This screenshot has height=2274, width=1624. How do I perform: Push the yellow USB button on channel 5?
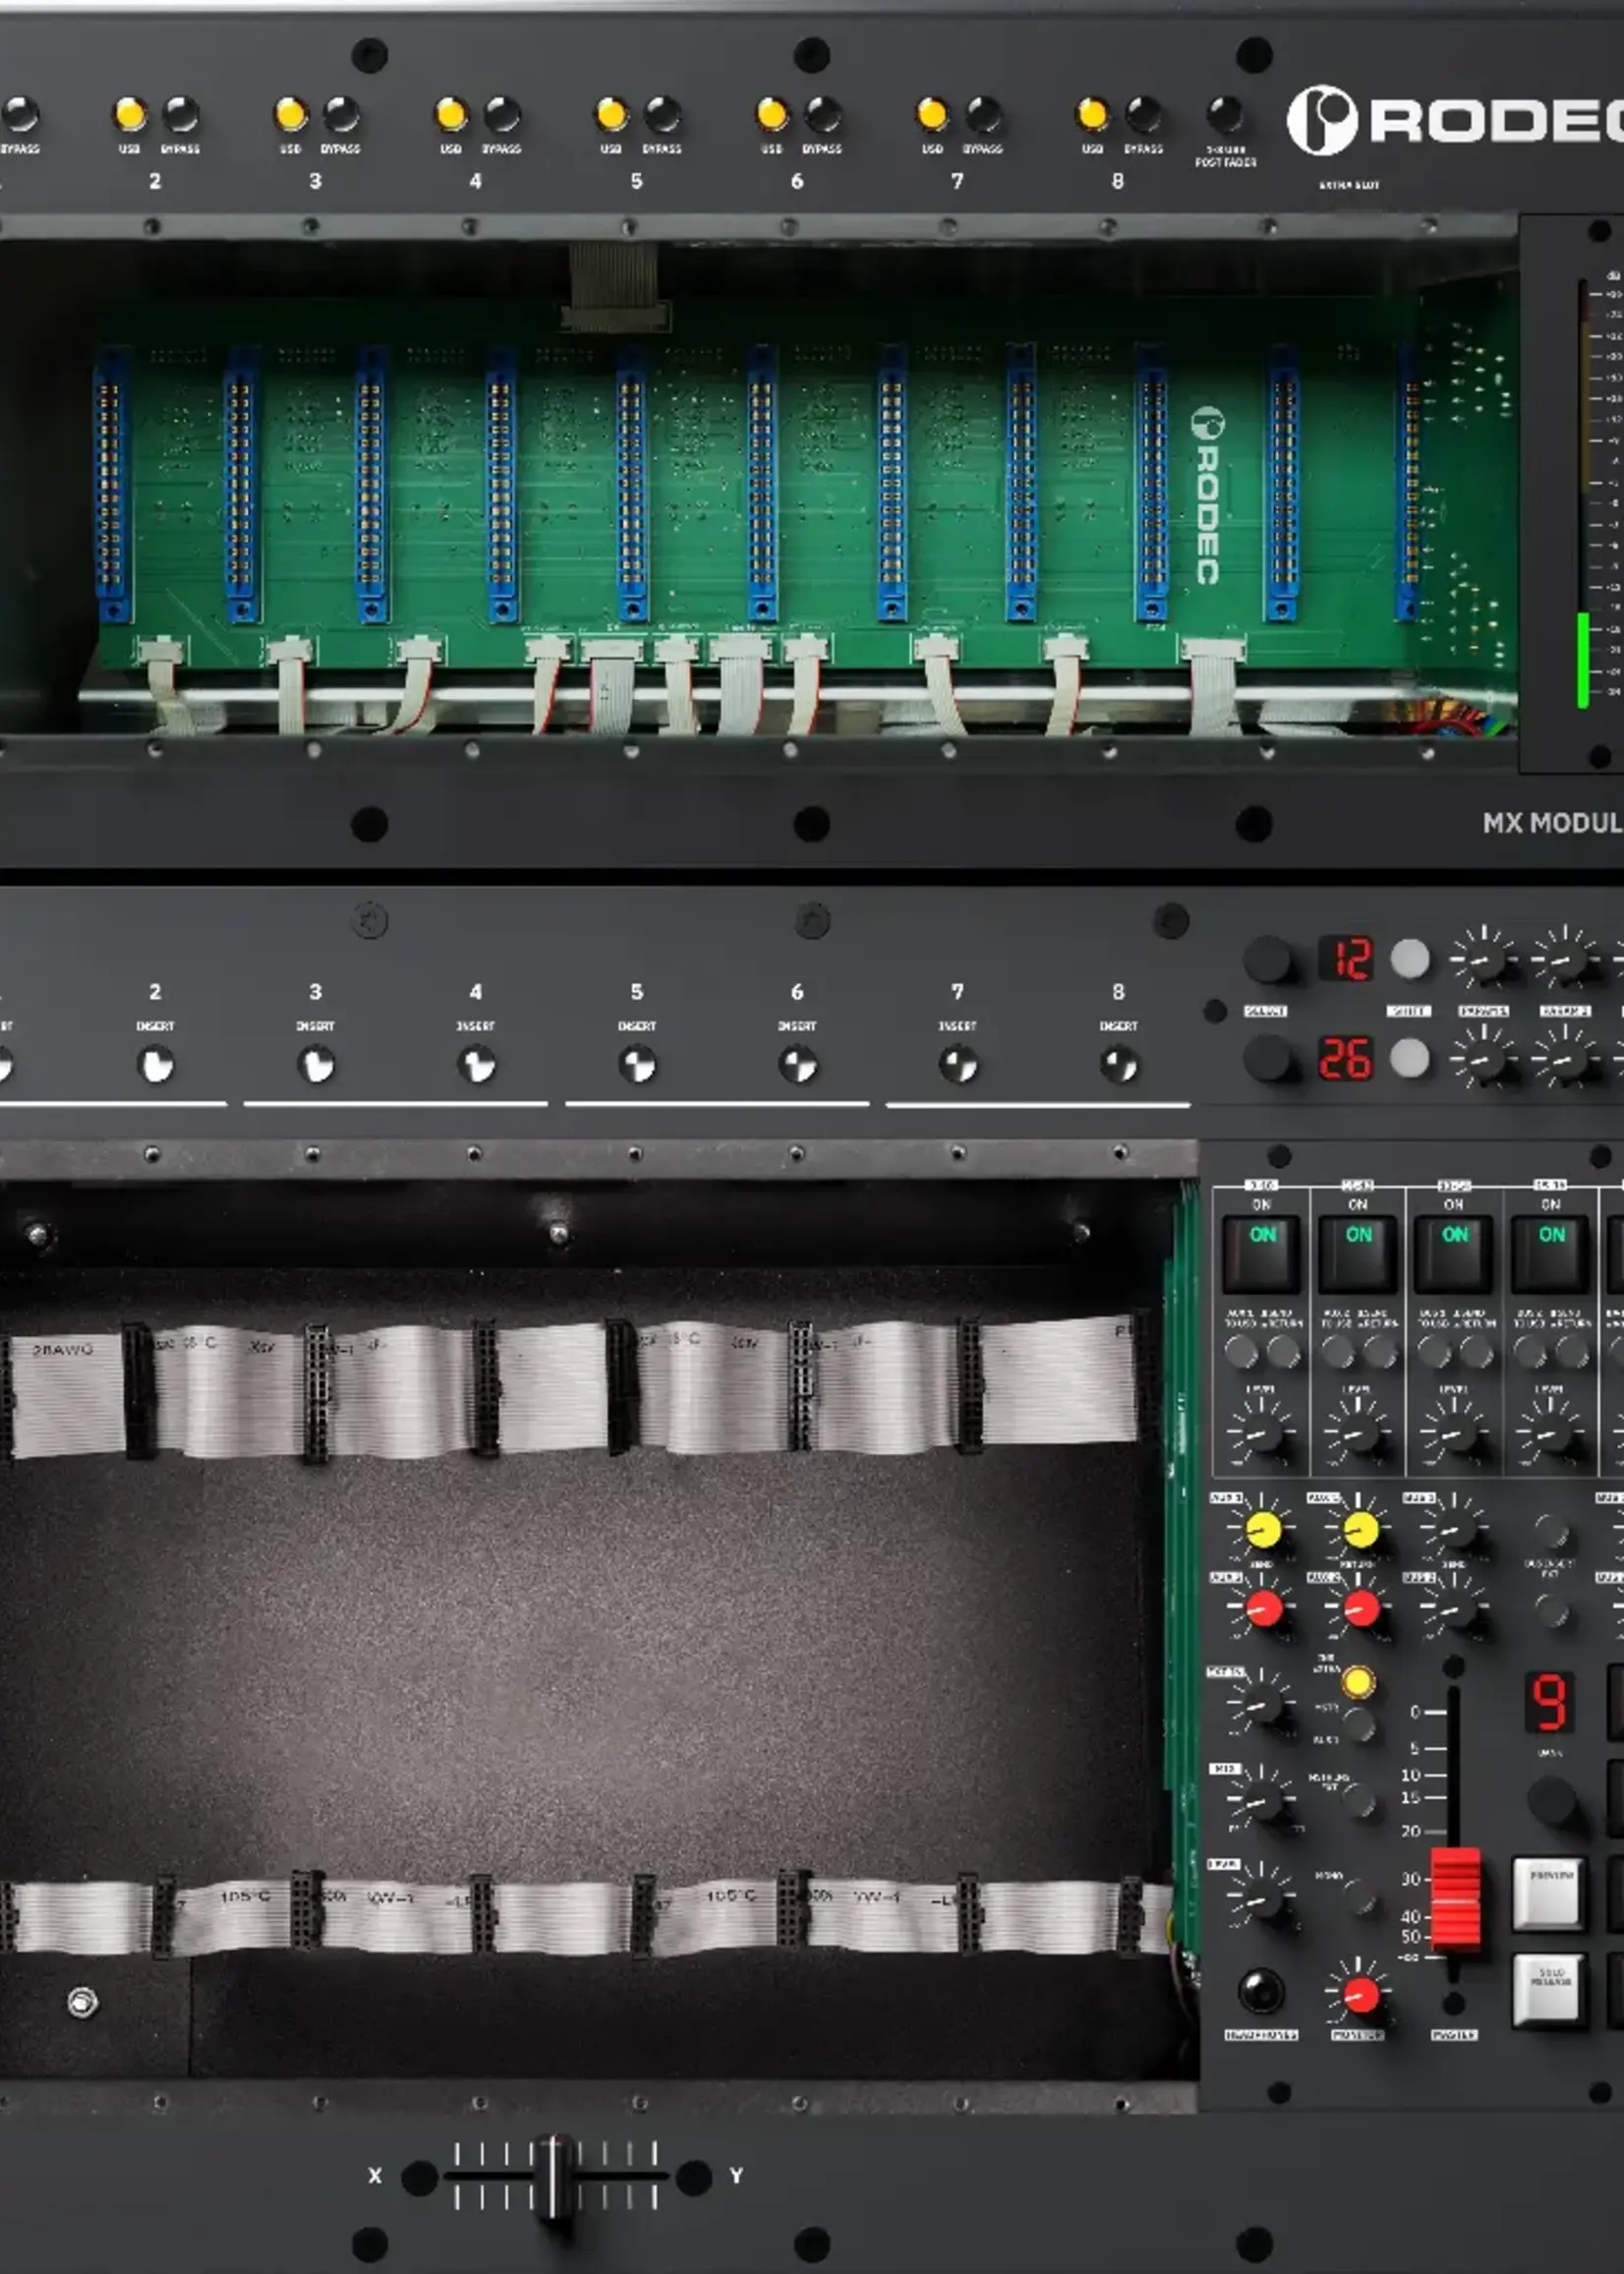[x=612, y=114]
